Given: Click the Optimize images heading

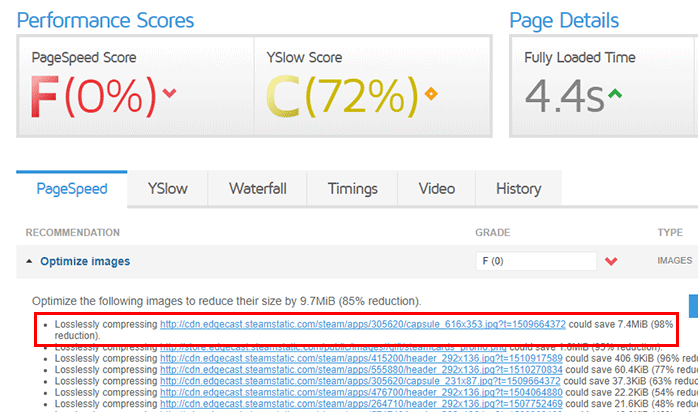Looking at the screenshot, I should click(85, 261).
